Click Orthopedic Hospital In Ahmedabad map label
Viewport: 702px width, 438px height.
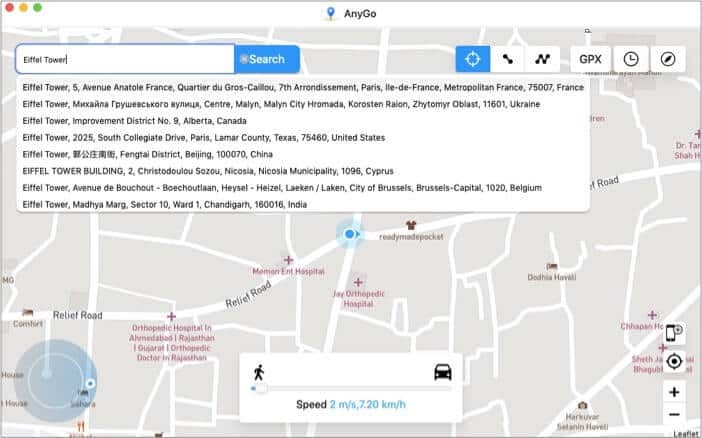pyautogui.click(x=171, y=343)
